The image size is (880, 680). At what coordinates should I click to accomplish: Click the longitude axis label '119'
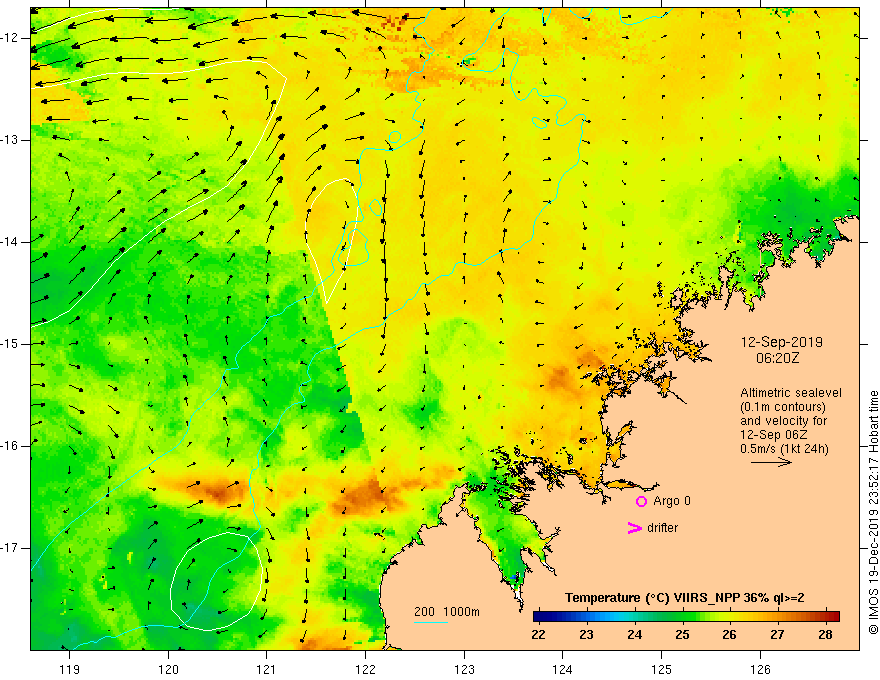[70, 669]
